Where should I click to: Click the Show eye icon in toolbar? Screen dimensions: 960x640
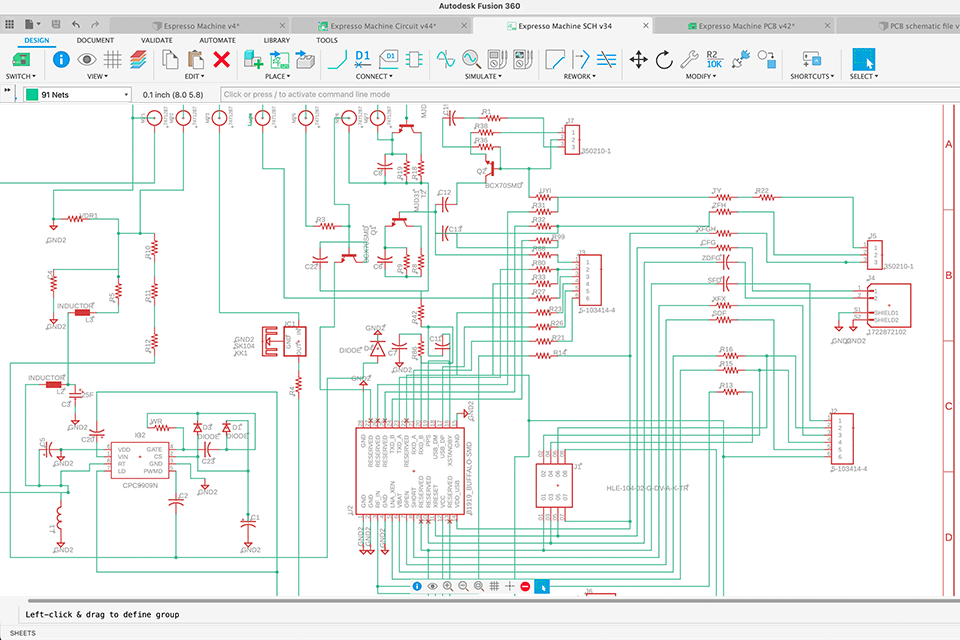[x=87, y=59]
